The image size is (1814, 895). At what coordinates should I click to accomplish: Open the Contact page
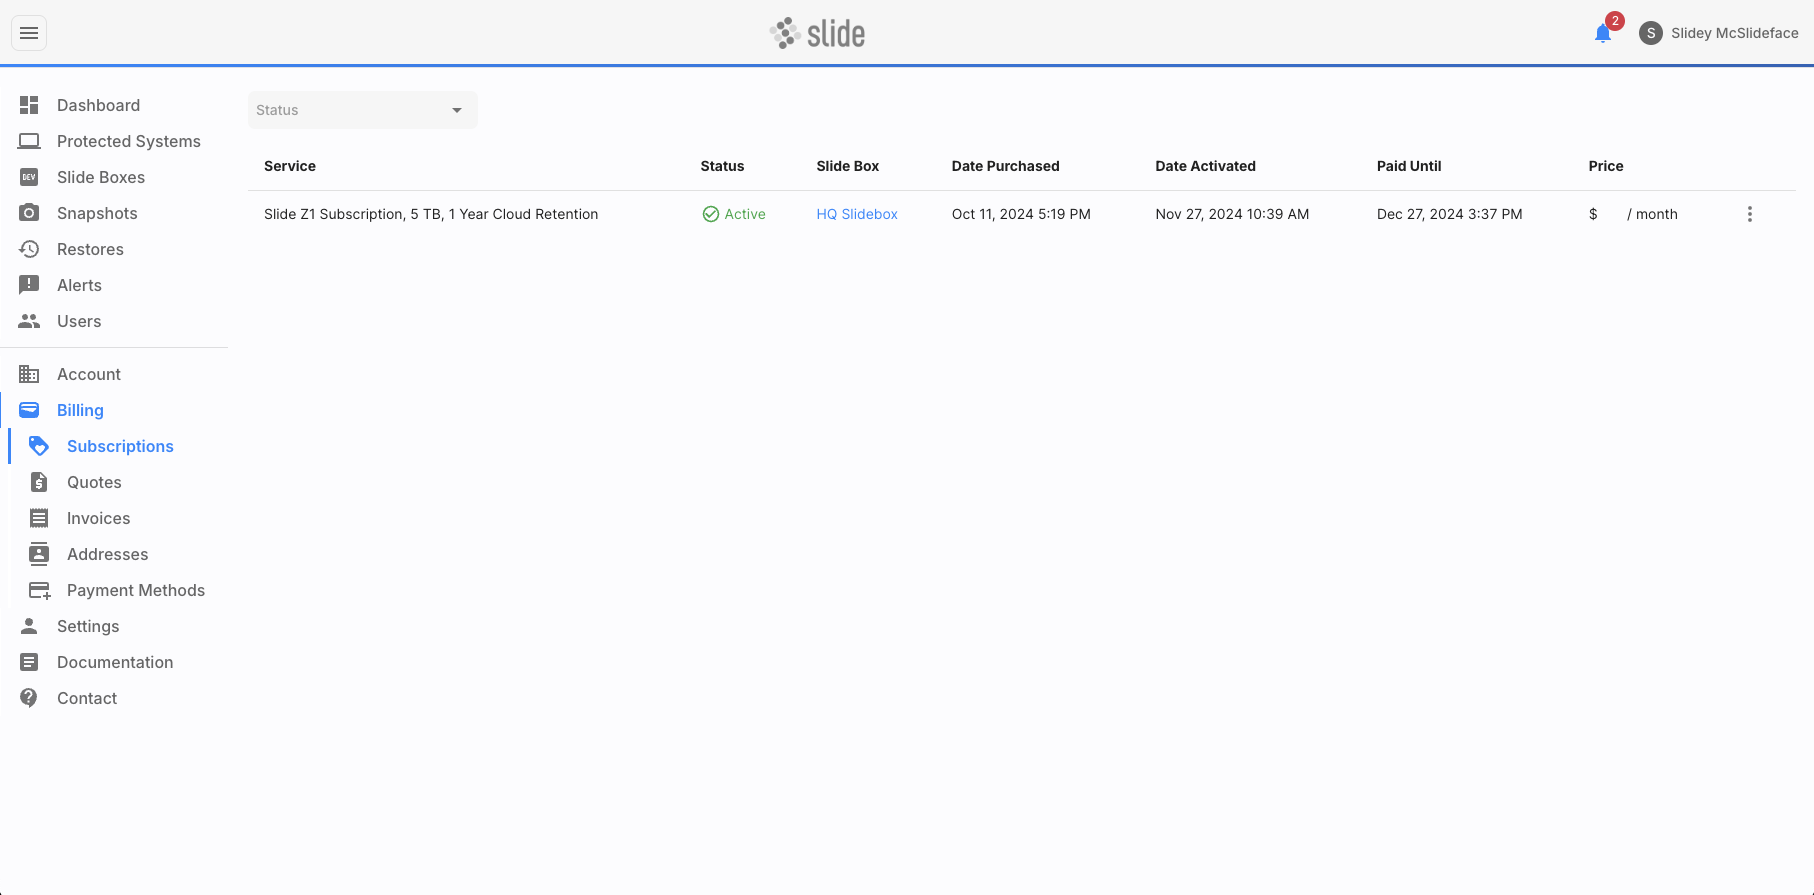(x=87, y=698)
